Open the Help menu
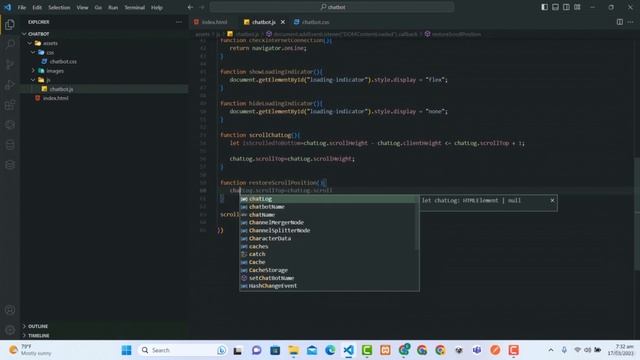Image resolution: width=640 pixels, height=360 pixels. [157, 7]
